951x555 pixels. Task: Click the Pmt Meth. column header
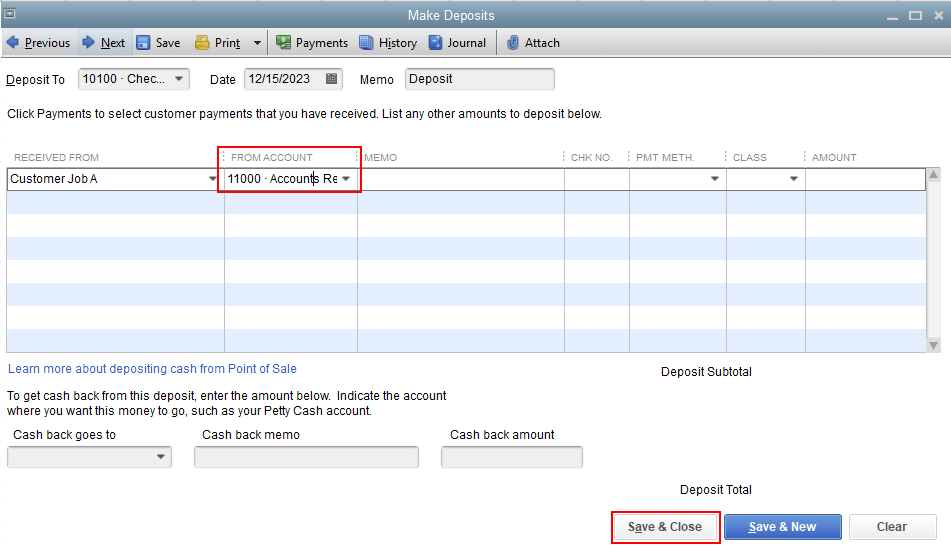665,158
